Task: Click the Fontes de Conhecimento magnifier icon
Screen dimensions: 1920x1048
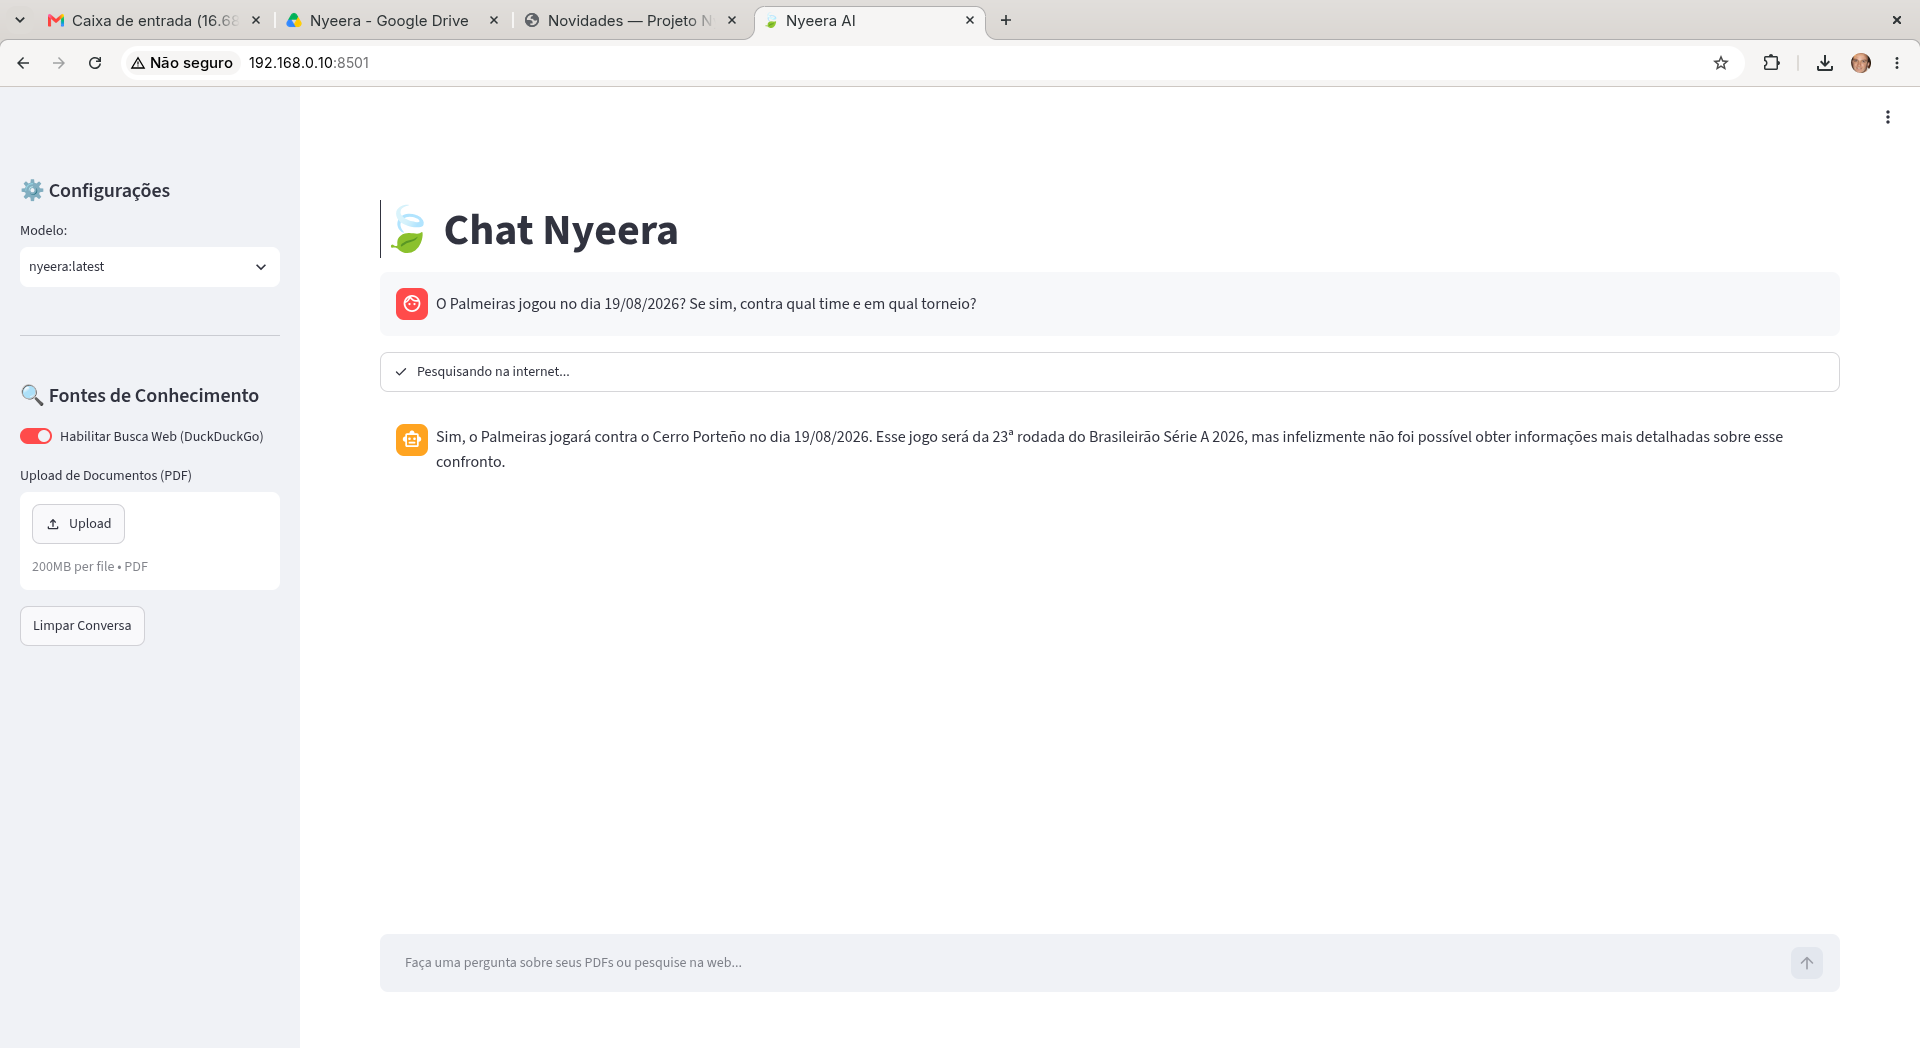Action: pos(32,395)
